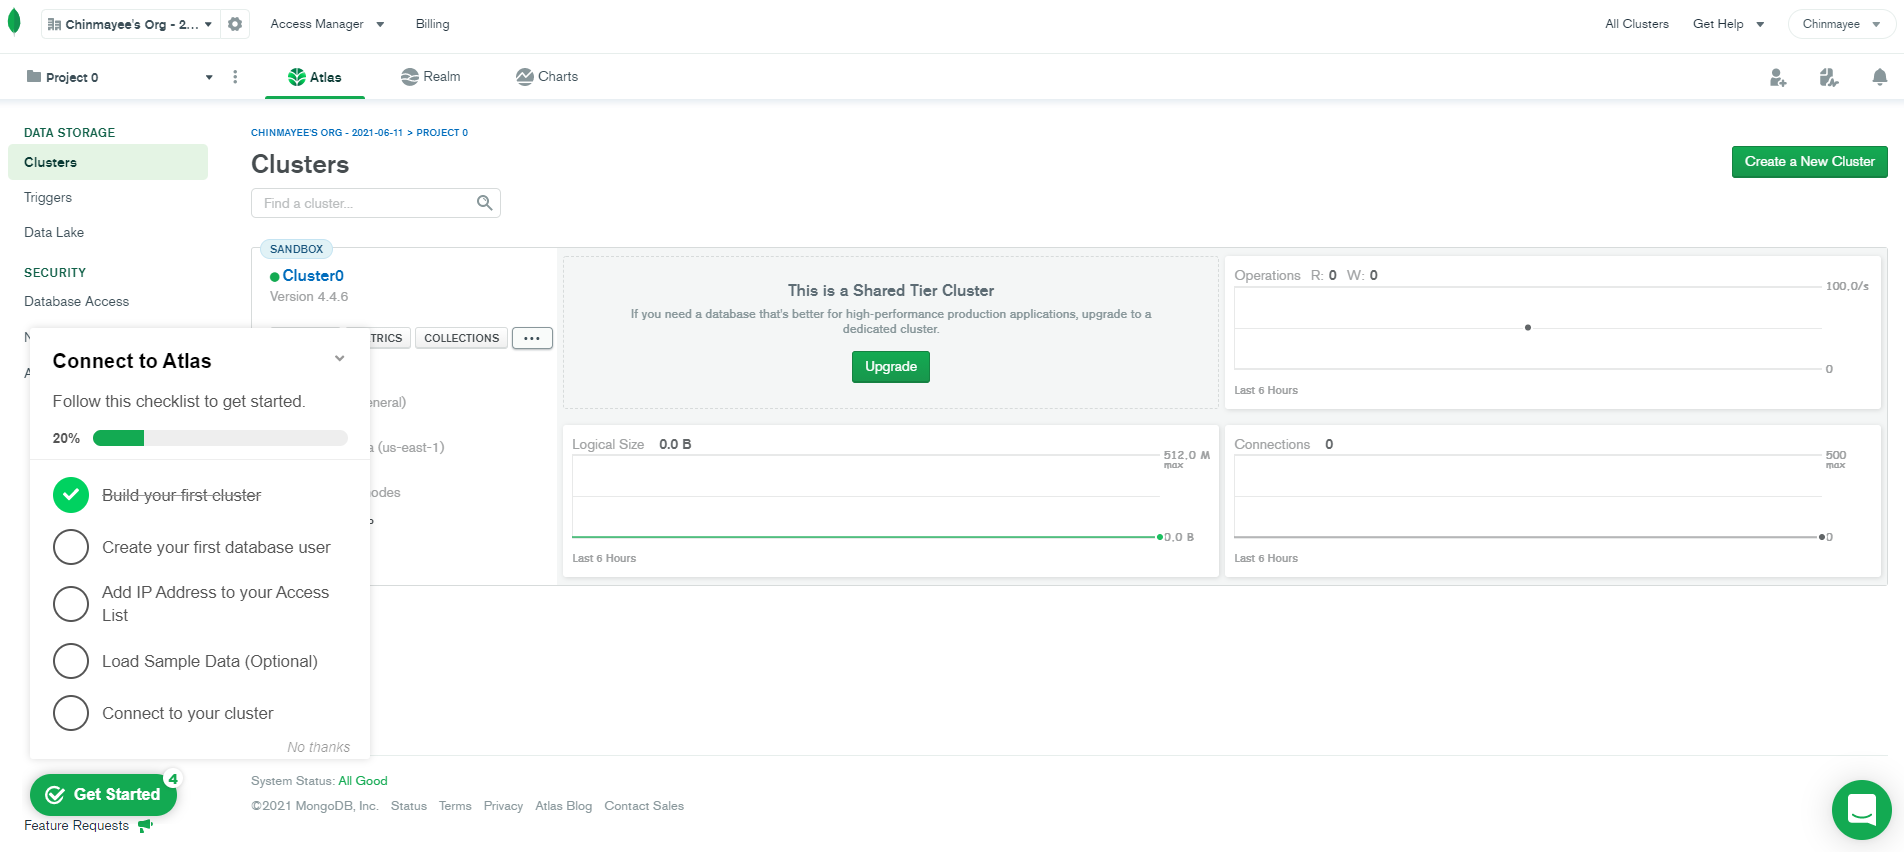
Task: Click the Charts product icon
Action: click(524, 77)
